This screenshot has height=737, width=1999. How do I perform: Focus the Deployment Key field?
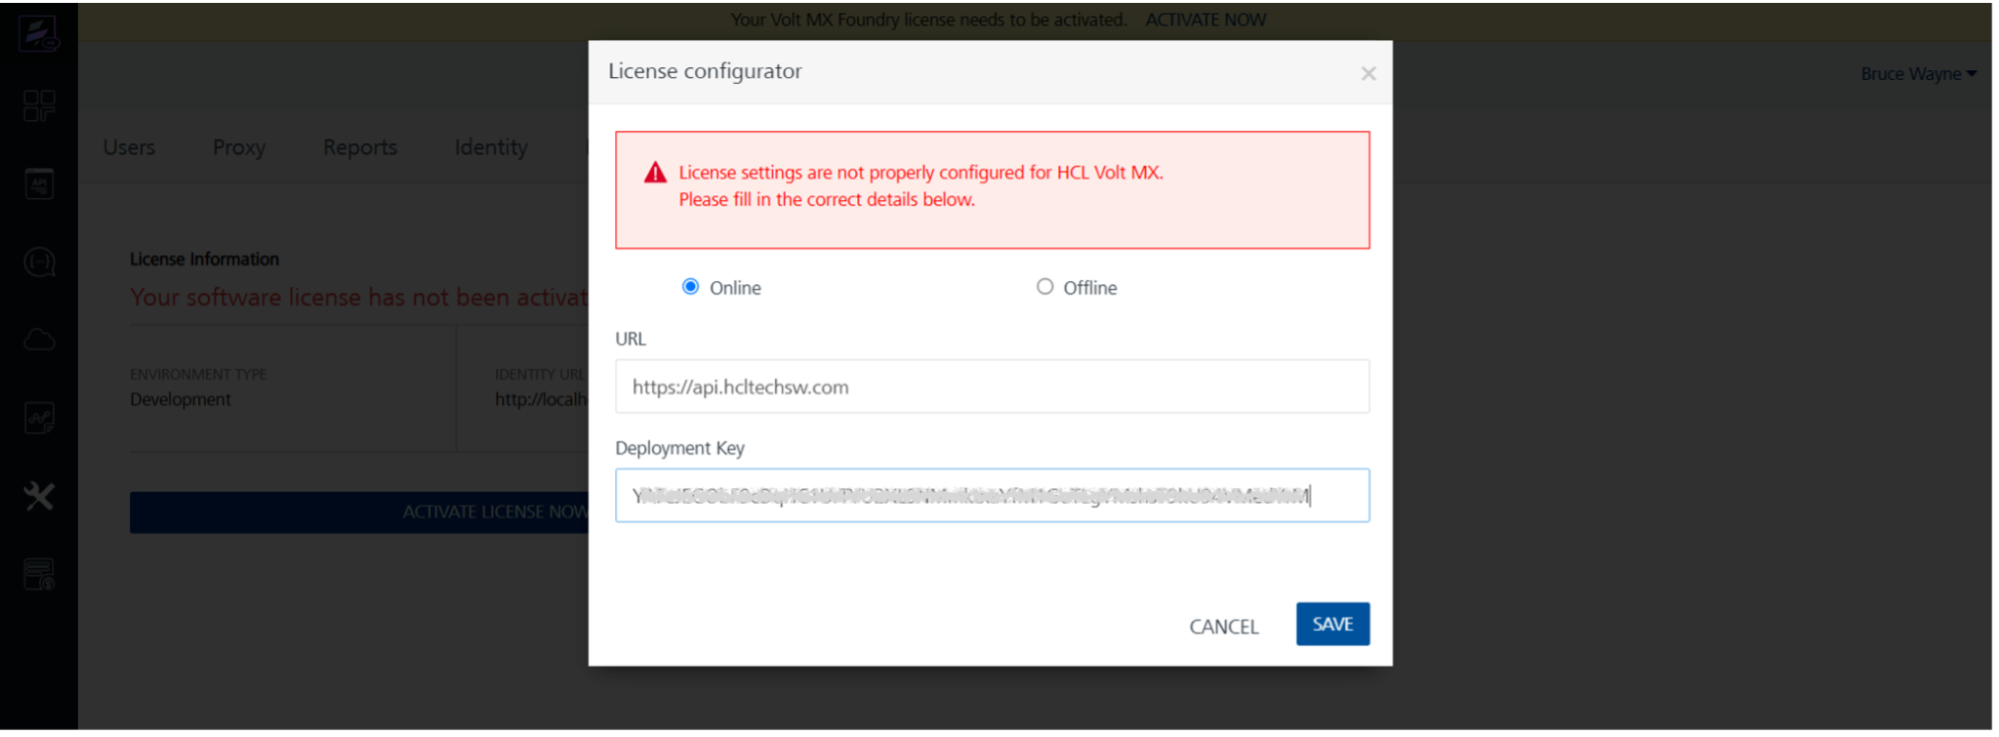point(992,496)
